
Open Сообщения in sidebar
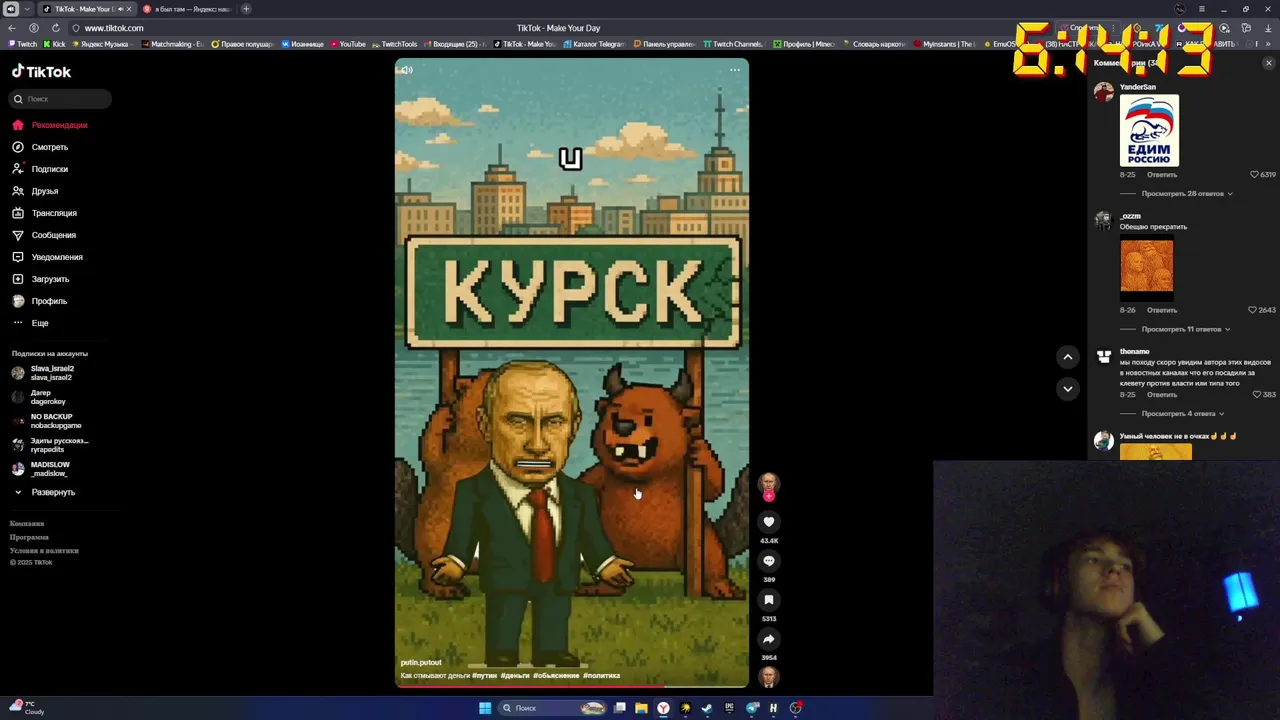pos(44,235)
